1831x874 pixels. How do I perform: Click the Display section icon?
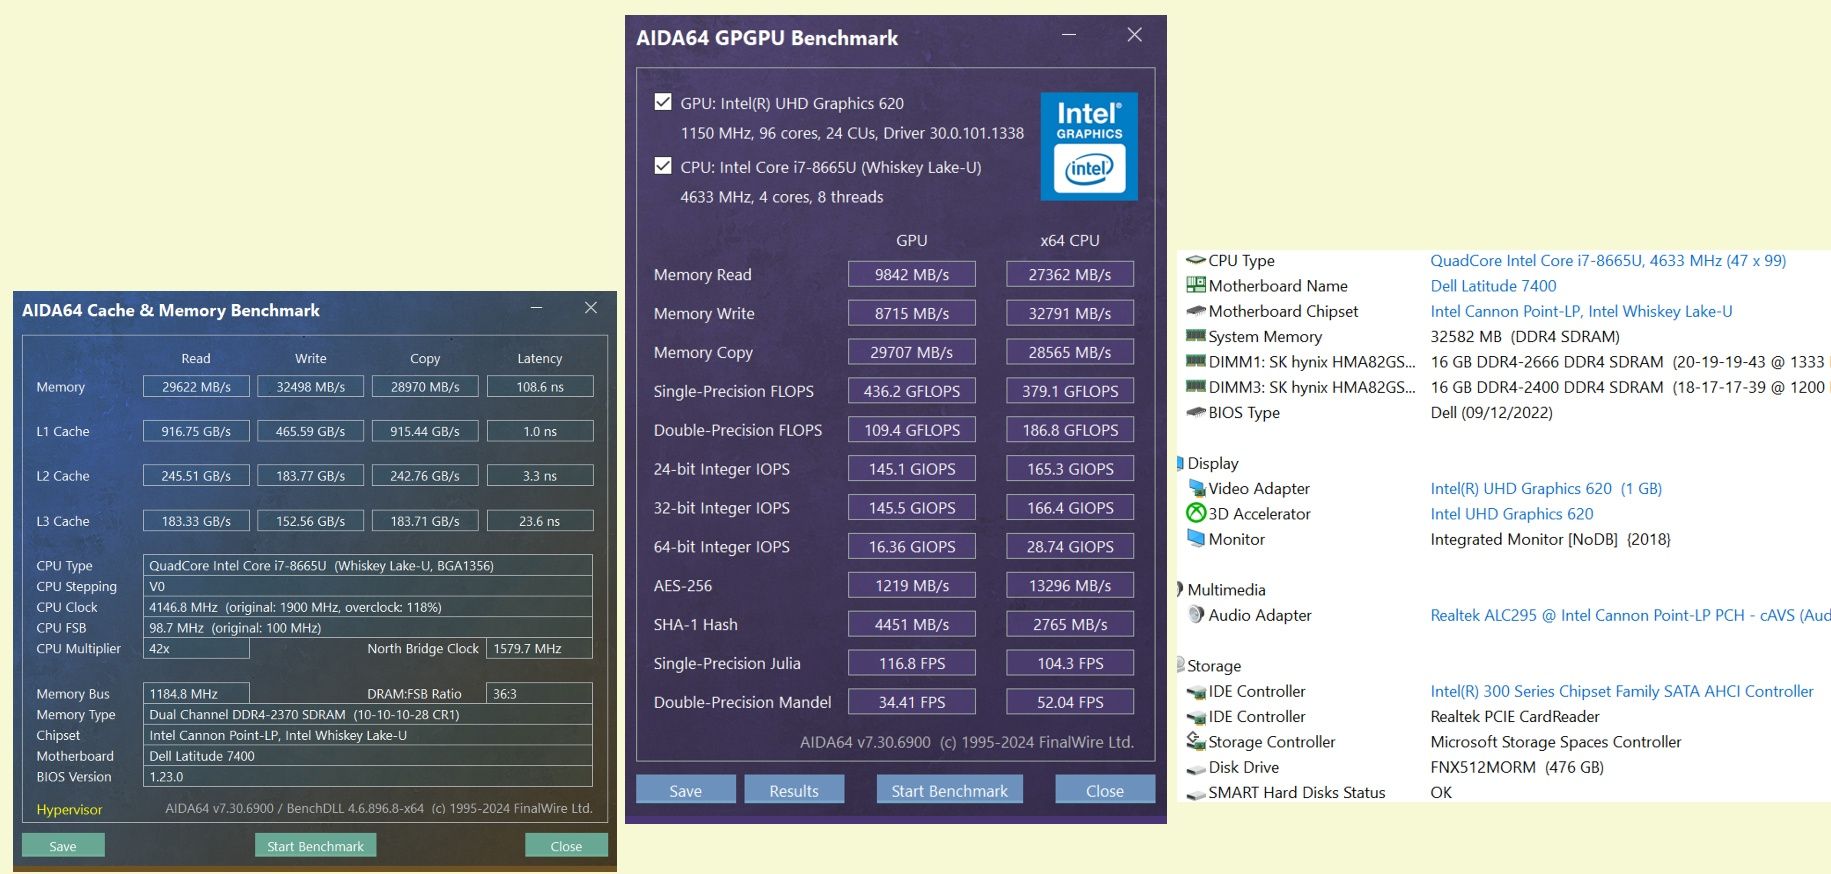(1181, 463)
